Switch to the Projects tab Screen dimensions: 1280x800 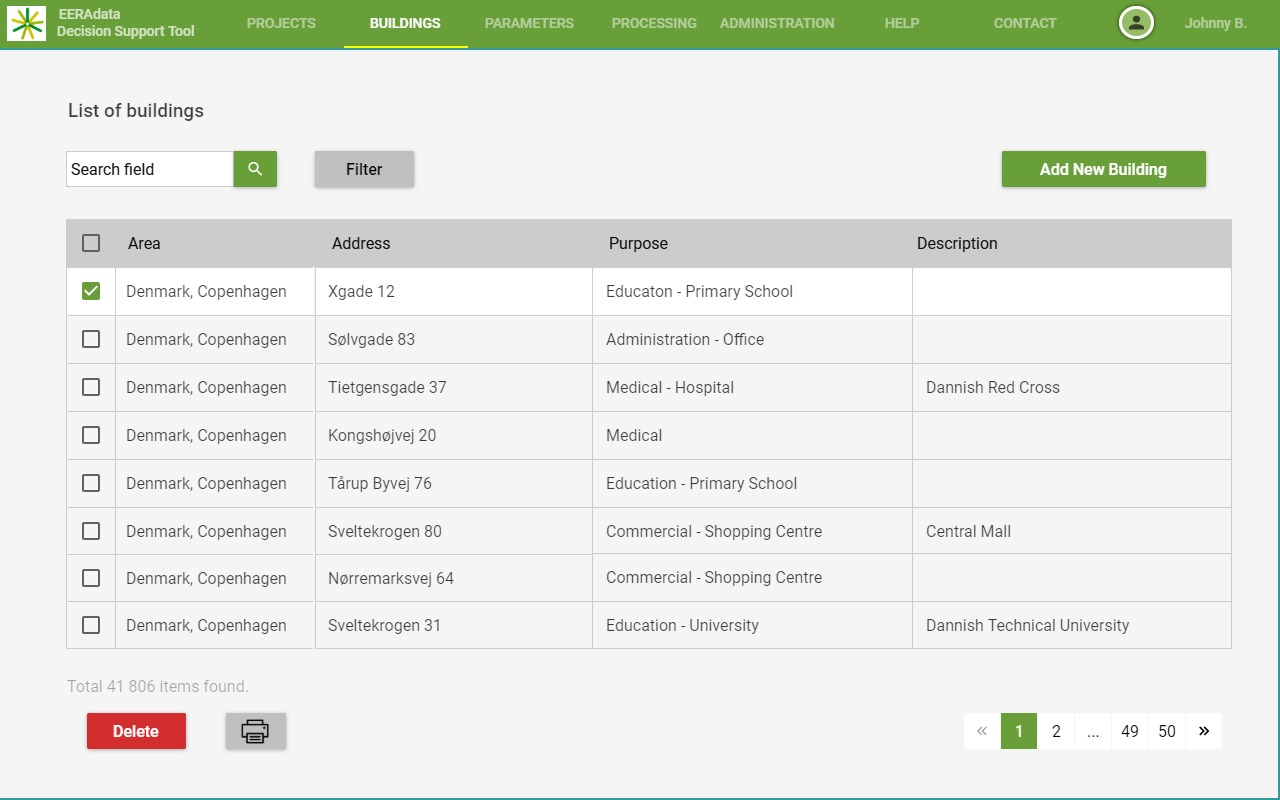(x=281, y=23)
